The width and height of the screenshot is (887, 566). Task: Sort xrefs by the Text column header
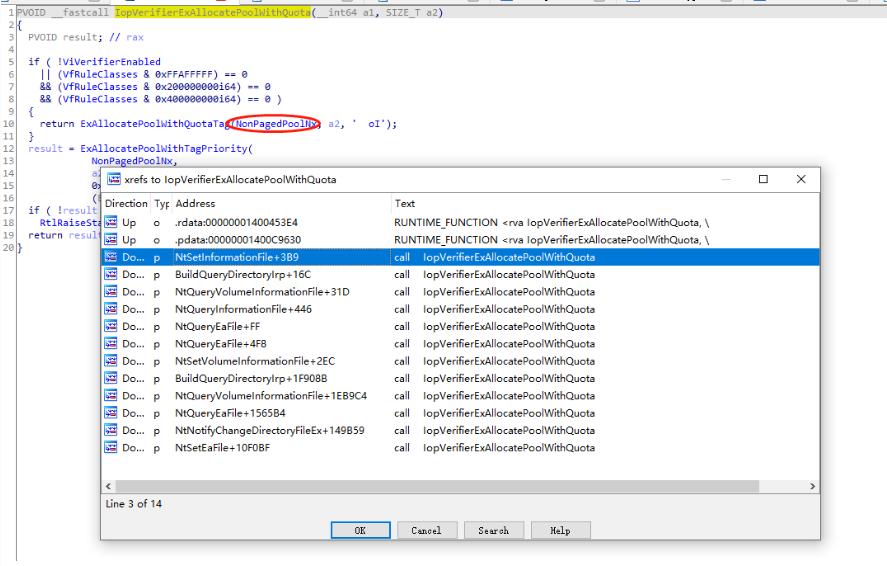[x=405, y=203]
